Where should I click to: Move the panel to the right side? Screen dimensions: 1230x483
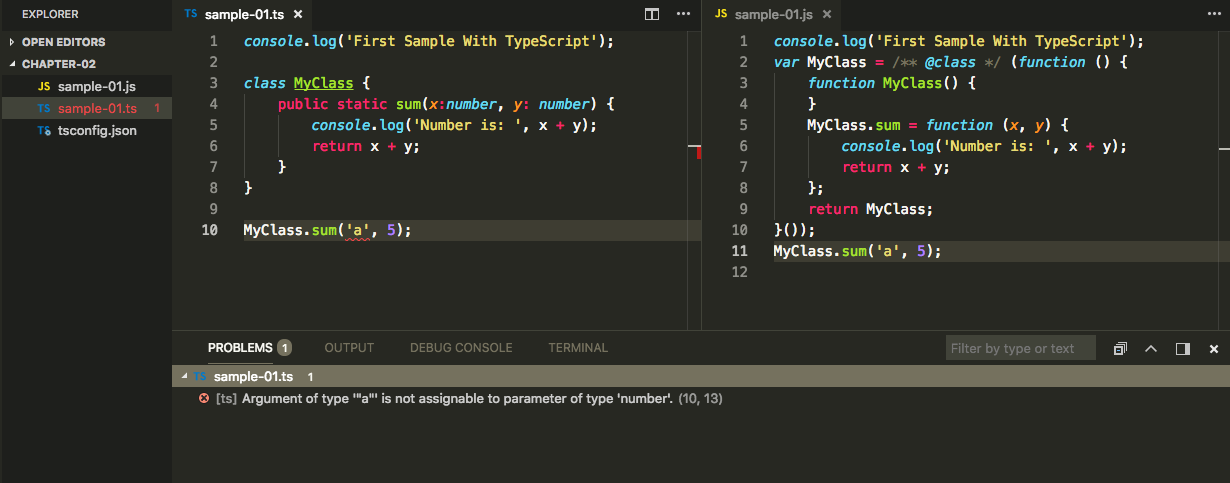coord(1183,349)
